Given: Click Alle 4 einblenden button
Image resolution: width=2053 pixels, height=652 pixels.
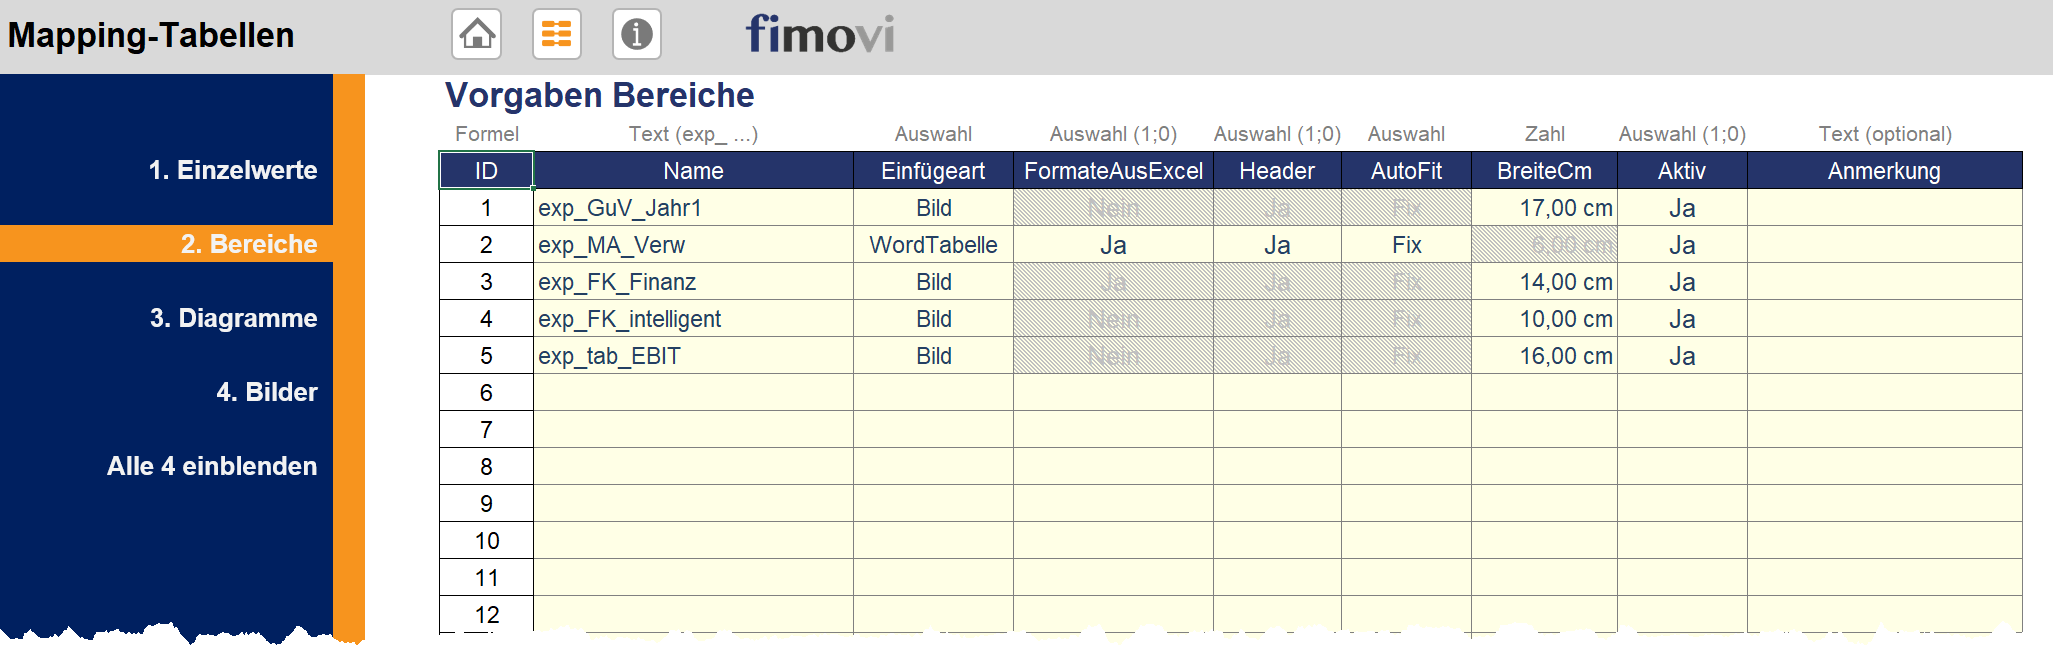Looking at the screenshot, I should tap(212, 466).
